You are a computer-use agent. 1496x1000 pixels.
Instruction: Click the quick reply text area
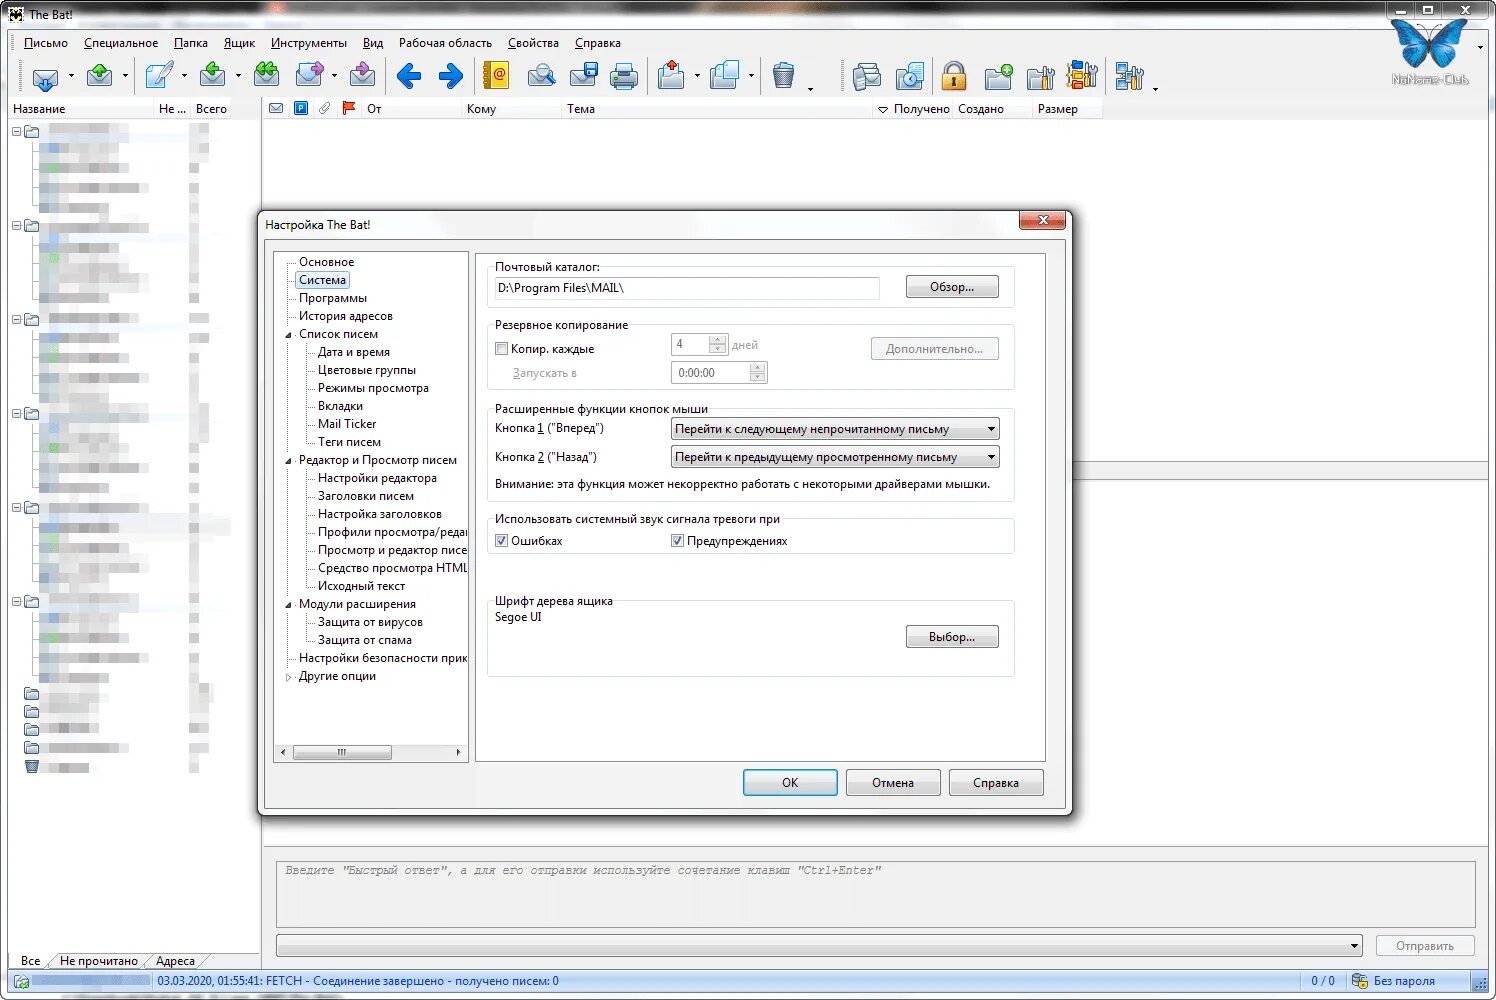[x=875, y=894]
